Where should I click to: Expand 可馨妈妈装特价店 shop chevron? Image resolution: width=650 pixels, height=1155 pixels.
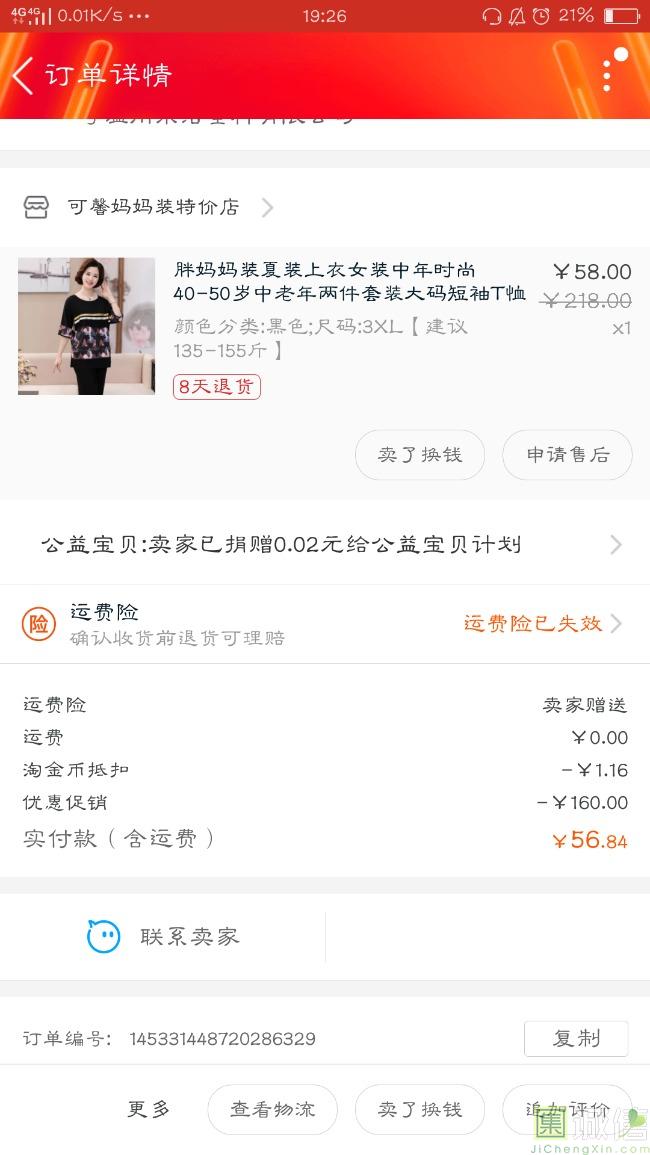[267, 207]
